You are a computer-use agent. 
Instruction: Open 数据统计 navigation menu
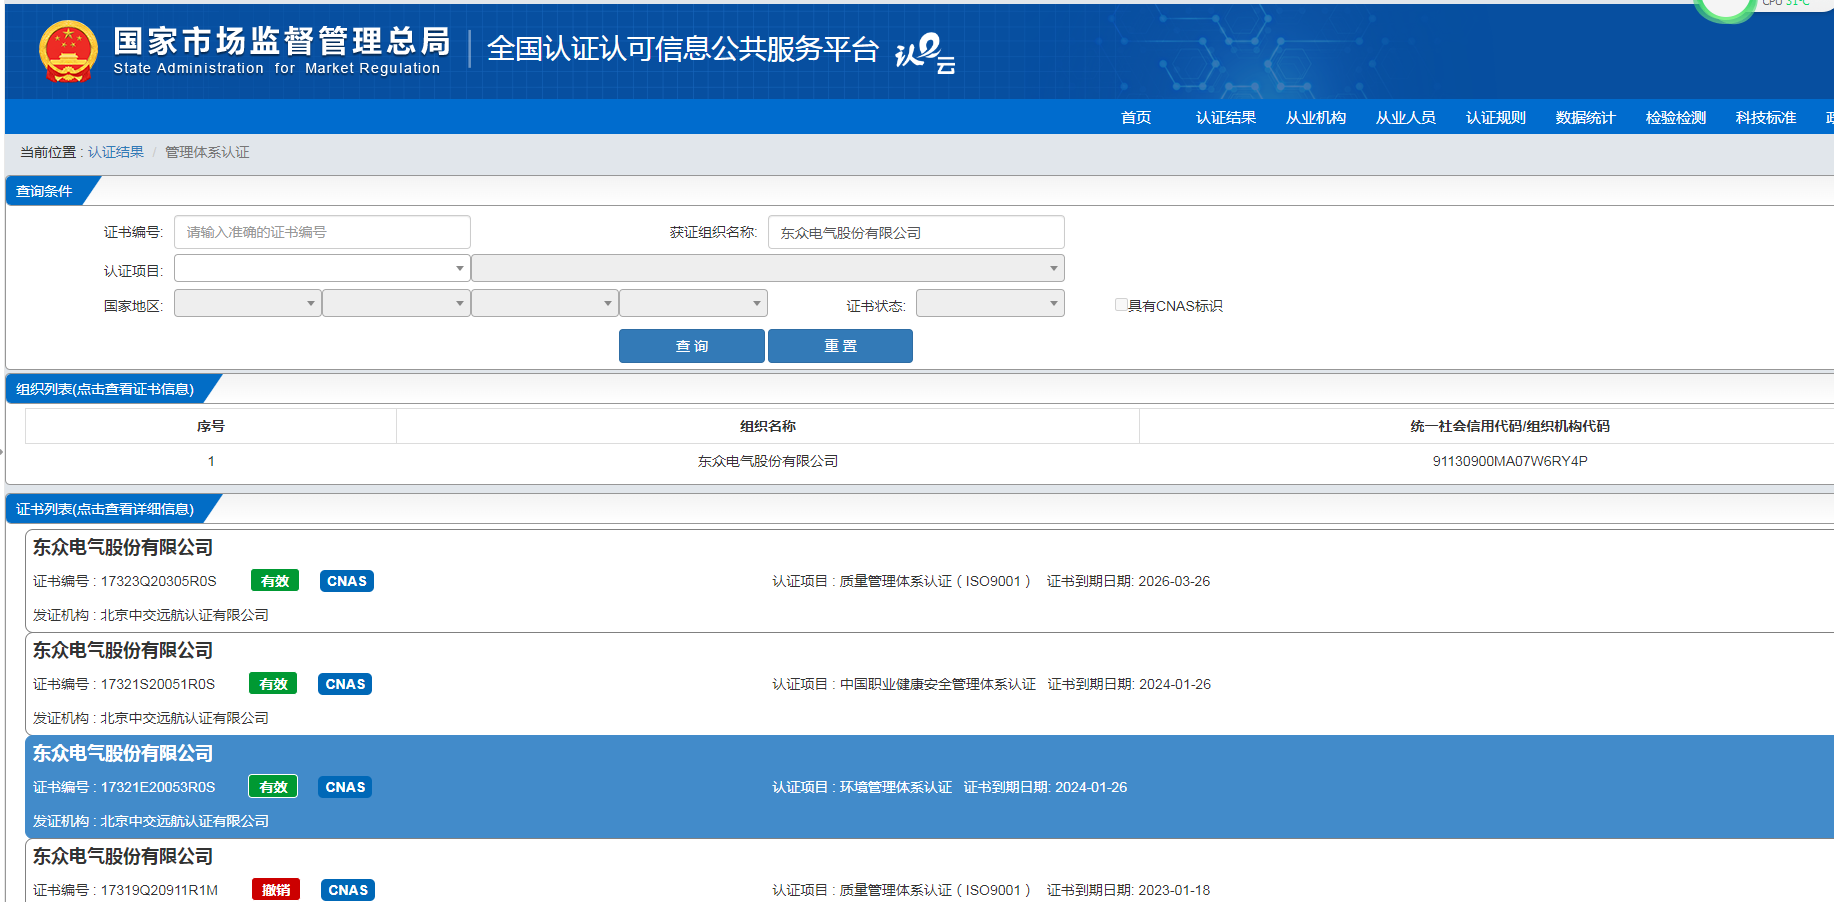tap(1586, 118)
